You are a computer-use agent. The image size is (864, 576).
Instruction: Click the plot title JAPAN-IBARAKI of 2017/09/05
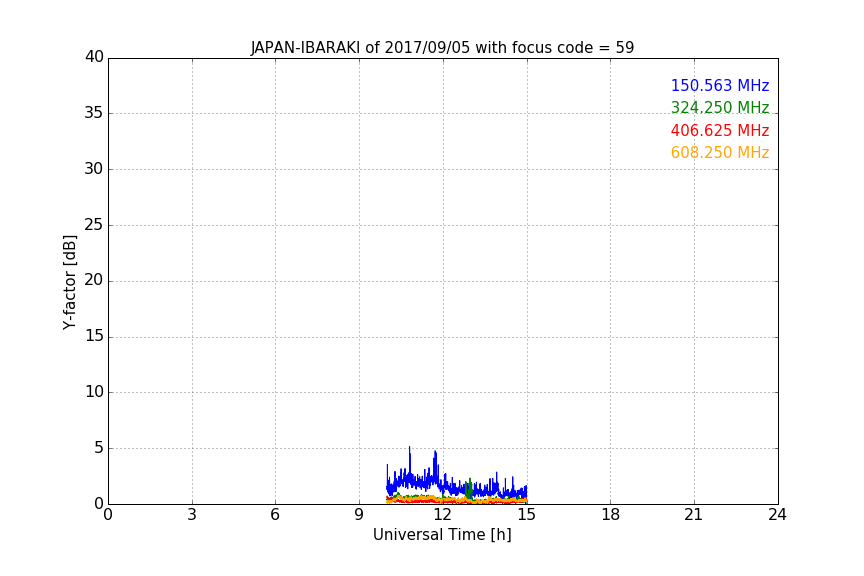442,47
